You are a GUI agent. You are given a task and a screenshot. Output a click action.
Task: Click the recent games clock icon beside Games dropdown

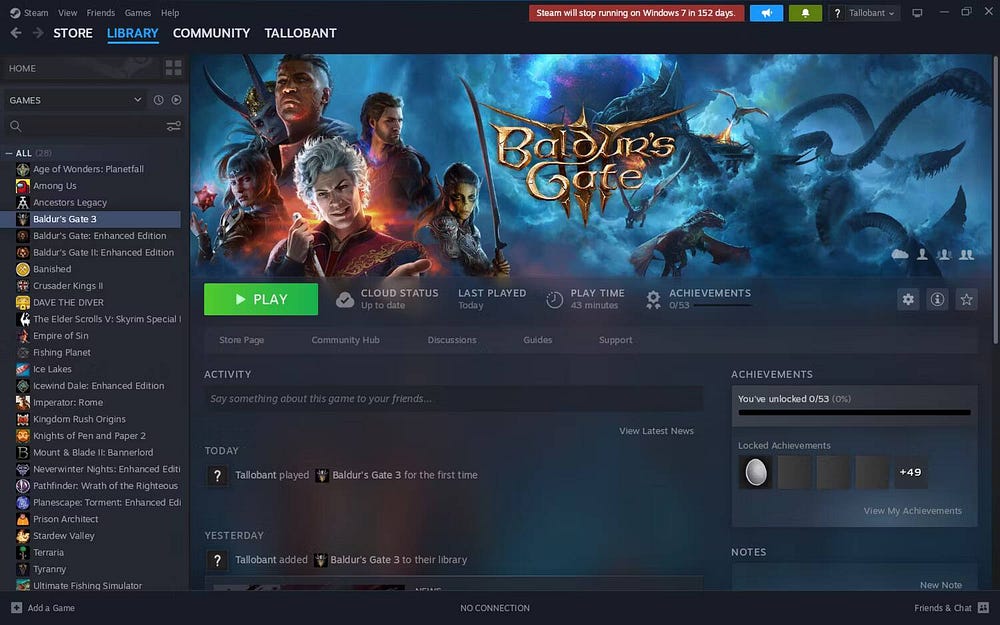tap(157, 100)
